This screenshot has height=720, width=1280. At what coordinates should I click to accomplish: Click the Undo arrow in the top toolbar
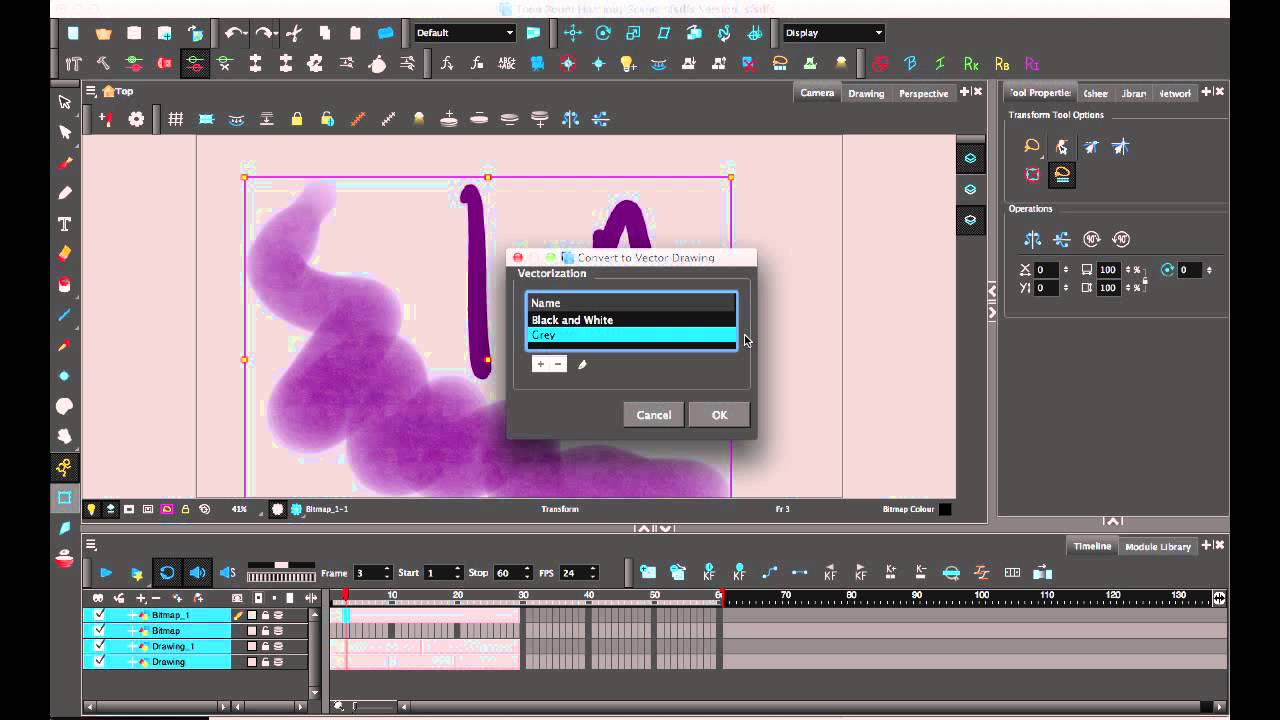[x=235, y=33]
